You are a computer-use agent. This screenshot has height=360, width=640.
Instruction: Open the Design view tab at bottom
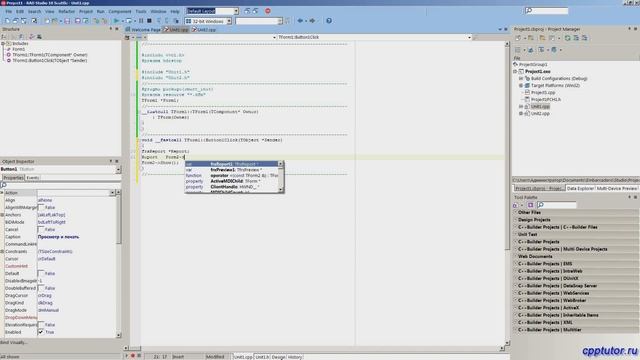pos(278,357)
